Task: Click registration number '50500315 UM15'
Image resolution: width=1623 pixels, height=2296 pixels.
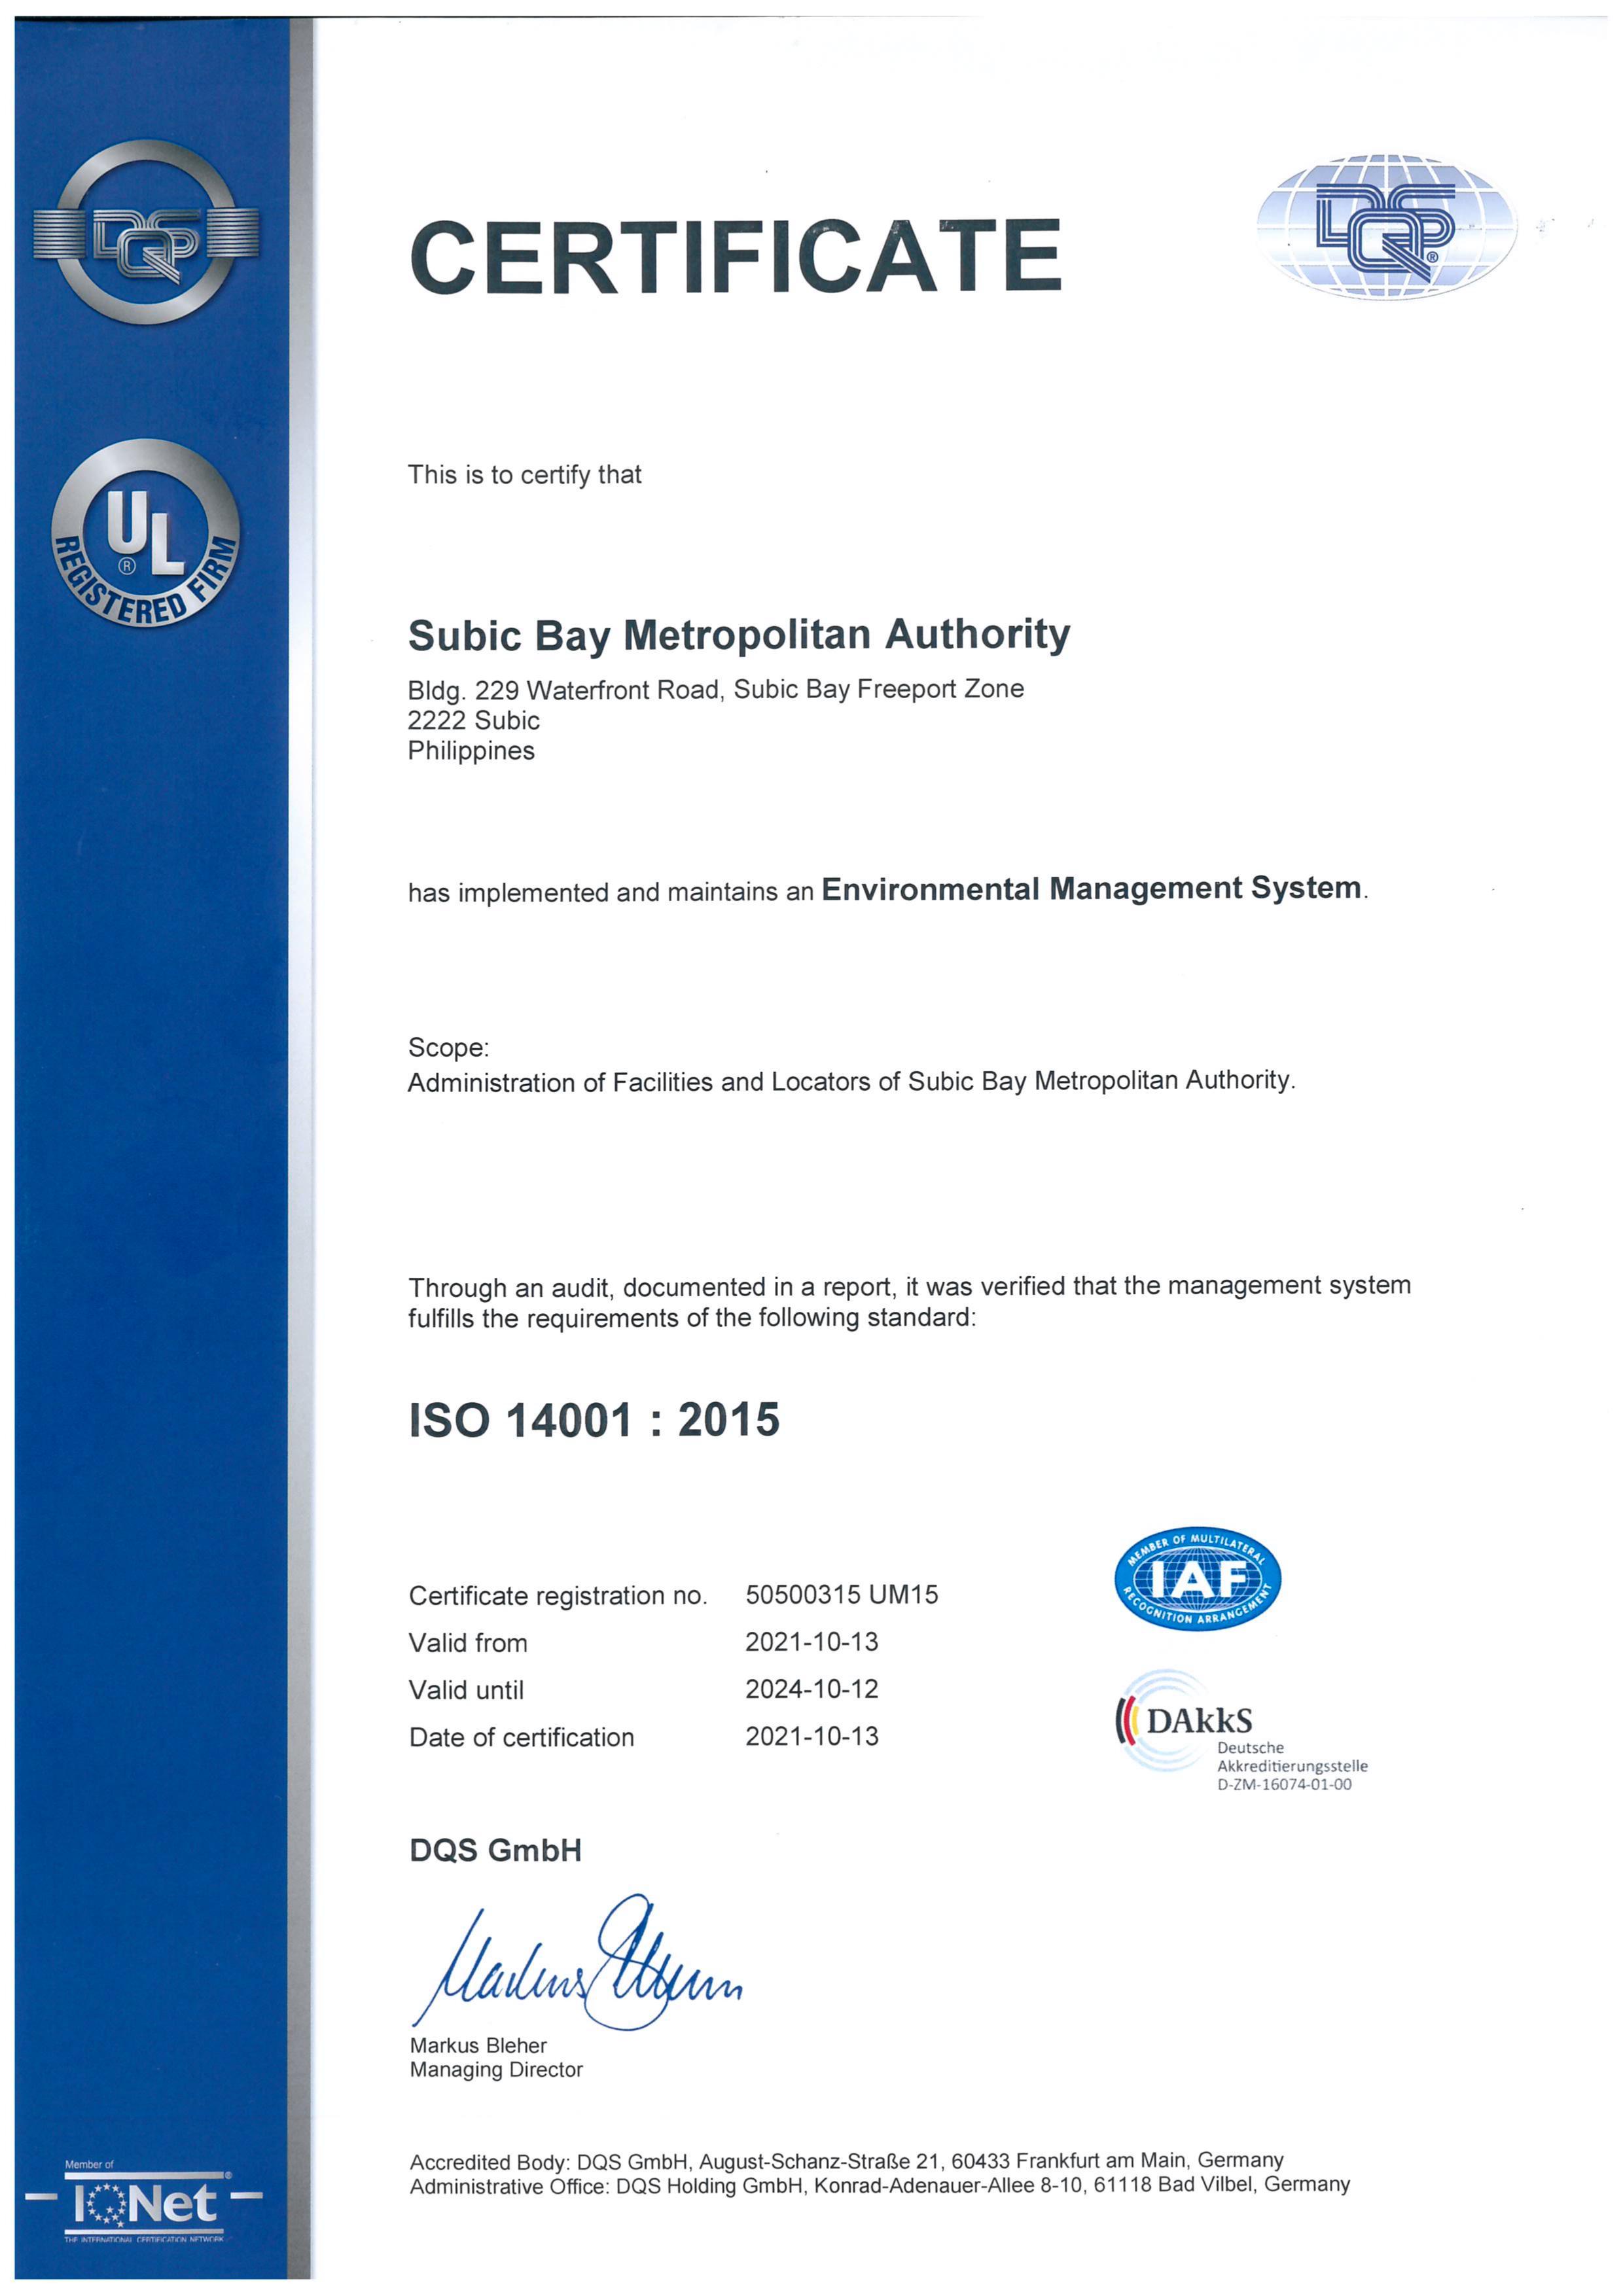Action: [x=842, y=1595]
